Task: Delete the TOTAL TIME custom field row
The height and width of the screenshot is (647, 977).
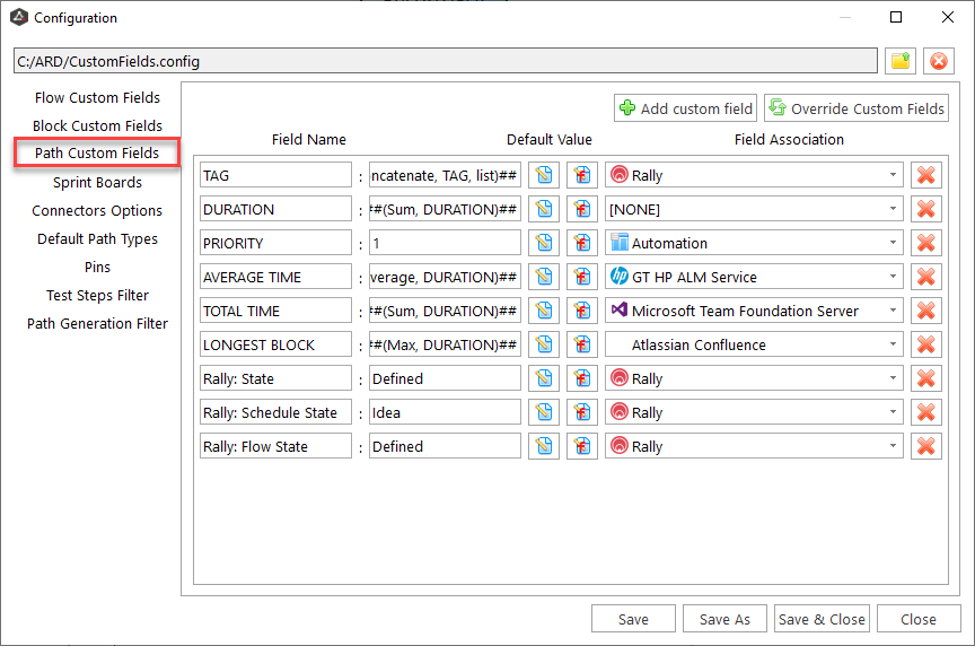Action: 926,311
